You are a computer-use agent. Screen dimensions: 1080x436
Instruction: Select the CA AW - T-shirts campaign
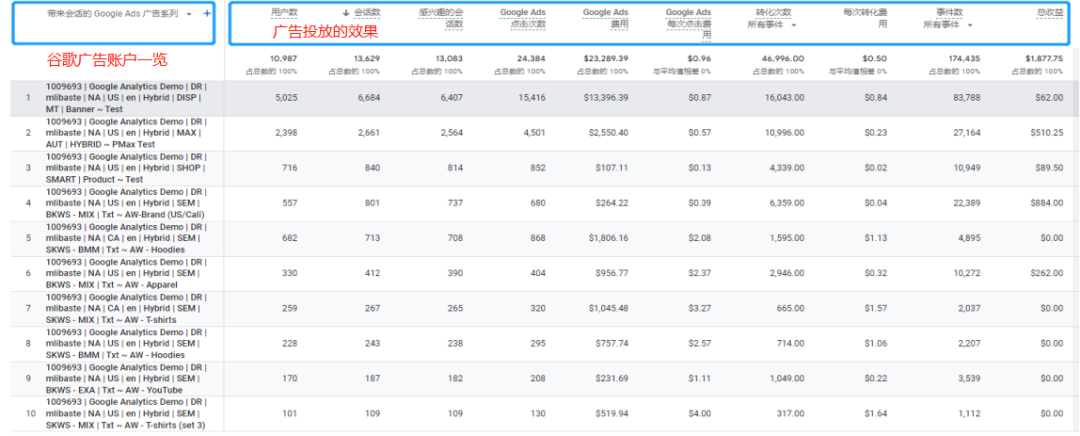125,309
